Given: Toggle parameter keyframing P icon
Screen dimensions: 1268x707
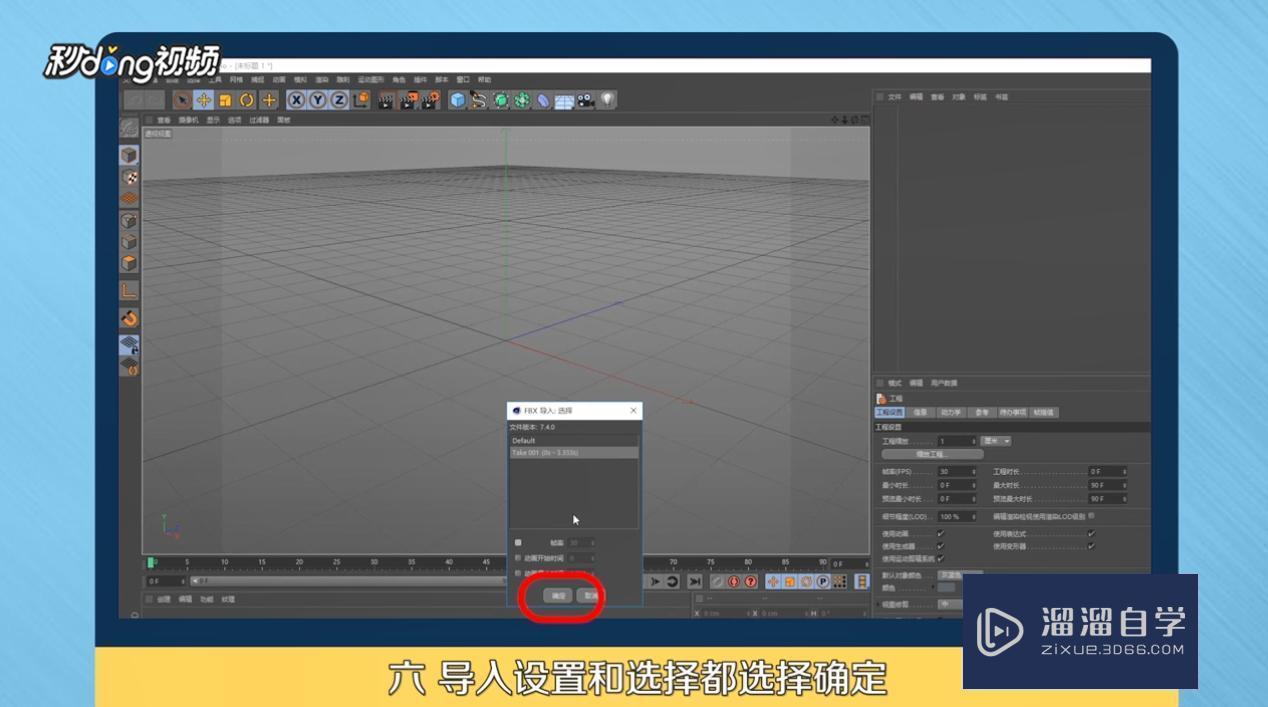Looking at the screenshot, I should (823, 581).
